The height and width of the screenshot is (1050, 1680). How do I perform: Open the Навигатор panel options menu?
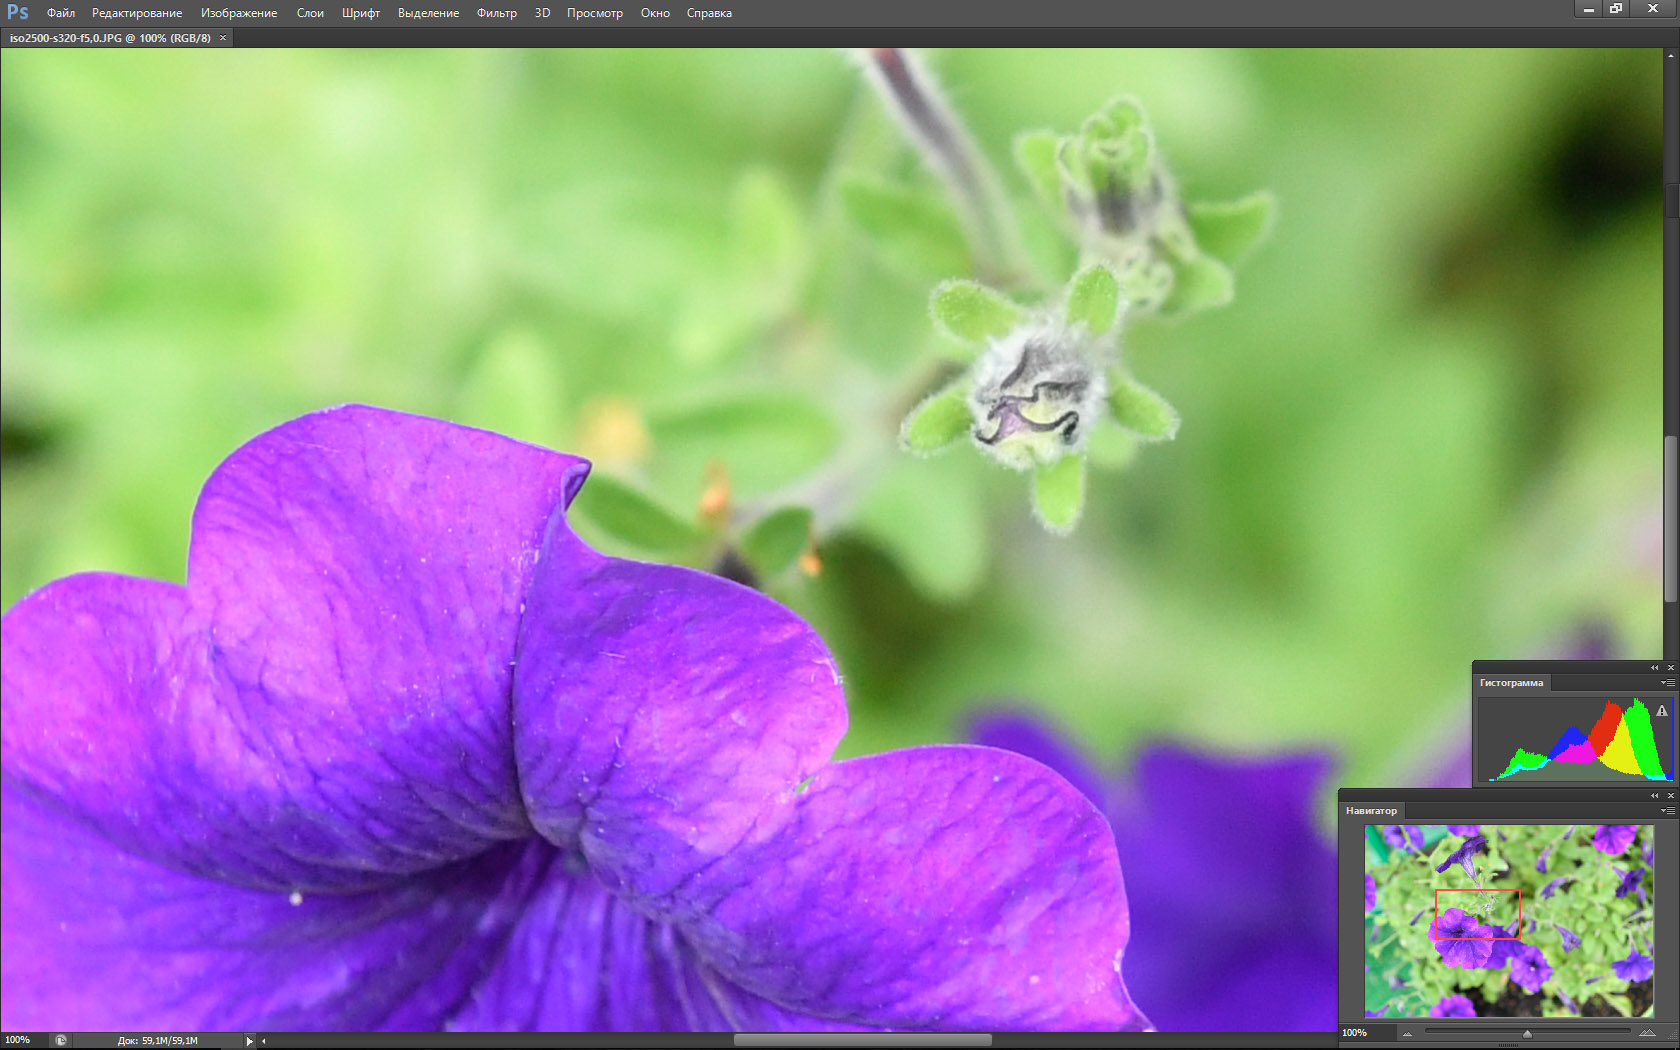[x=1667, y=811]
